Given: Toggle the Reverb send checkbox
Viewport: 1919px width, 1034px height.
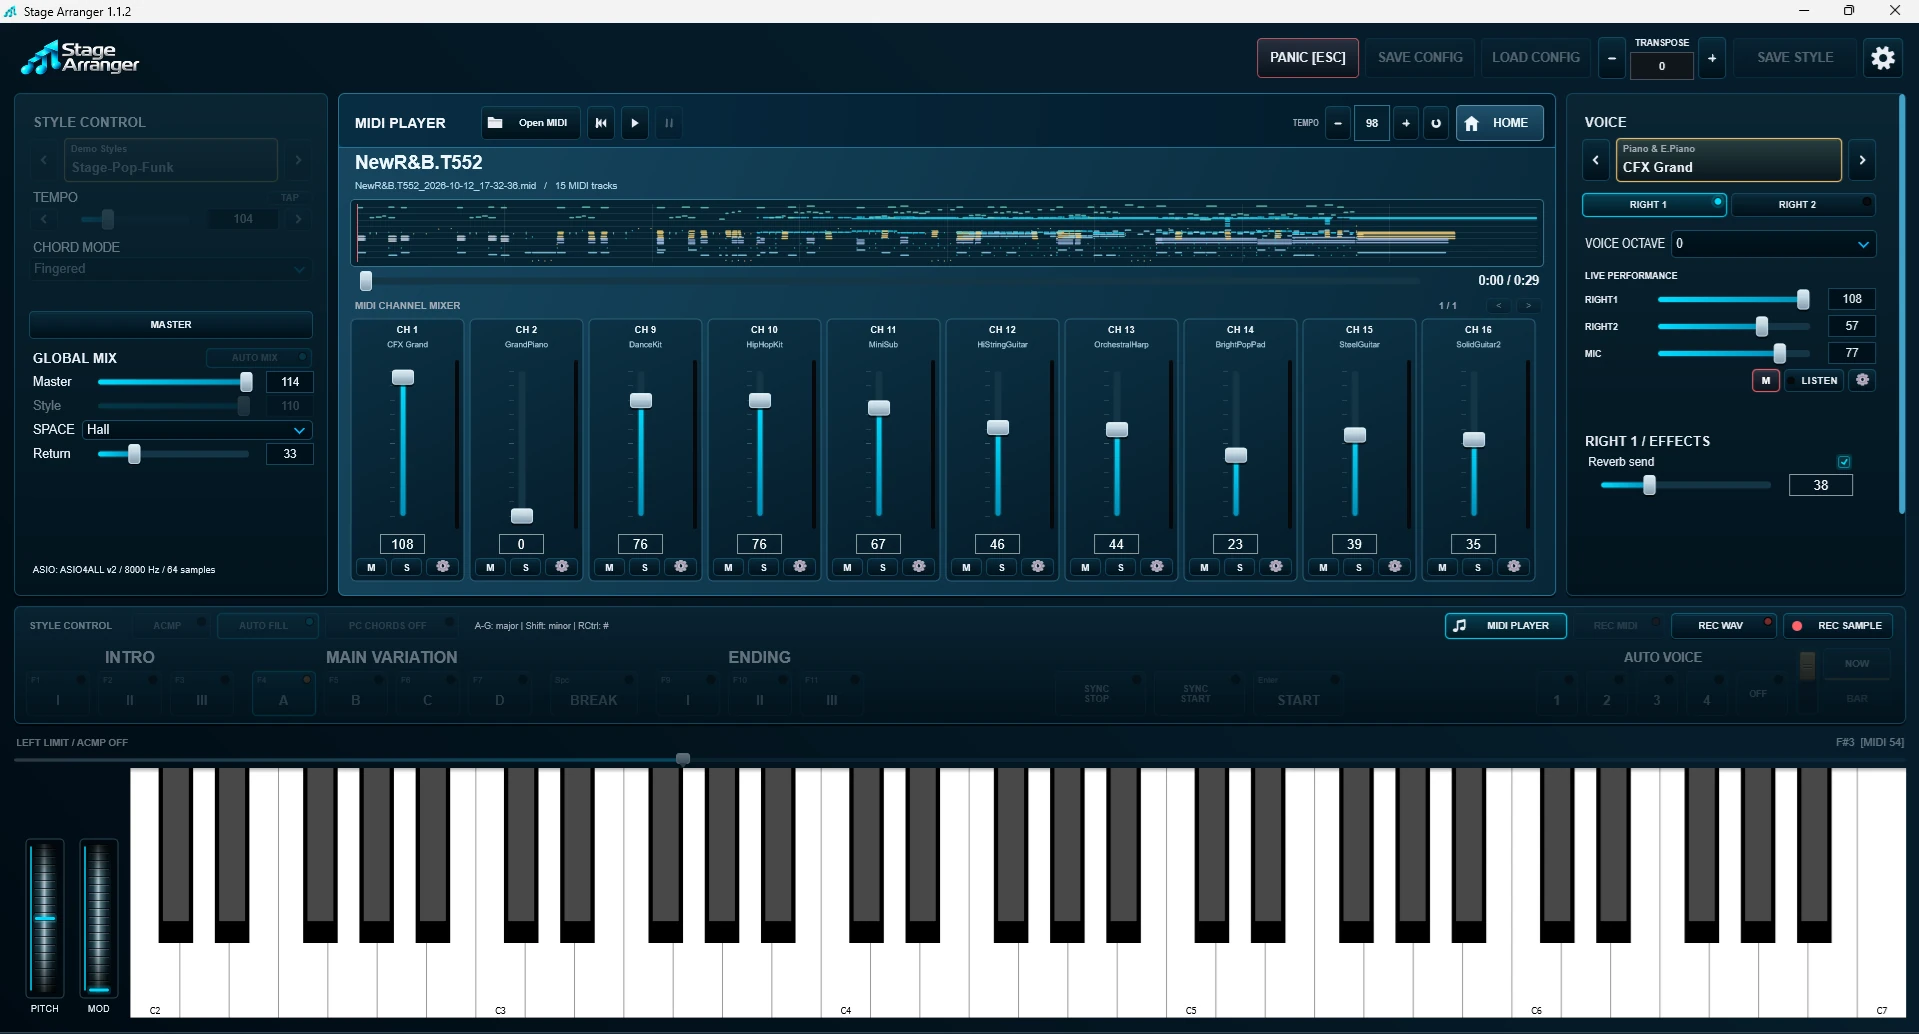Looking at the screenshot, I should pyautogui.click(x=1844, y=462).
